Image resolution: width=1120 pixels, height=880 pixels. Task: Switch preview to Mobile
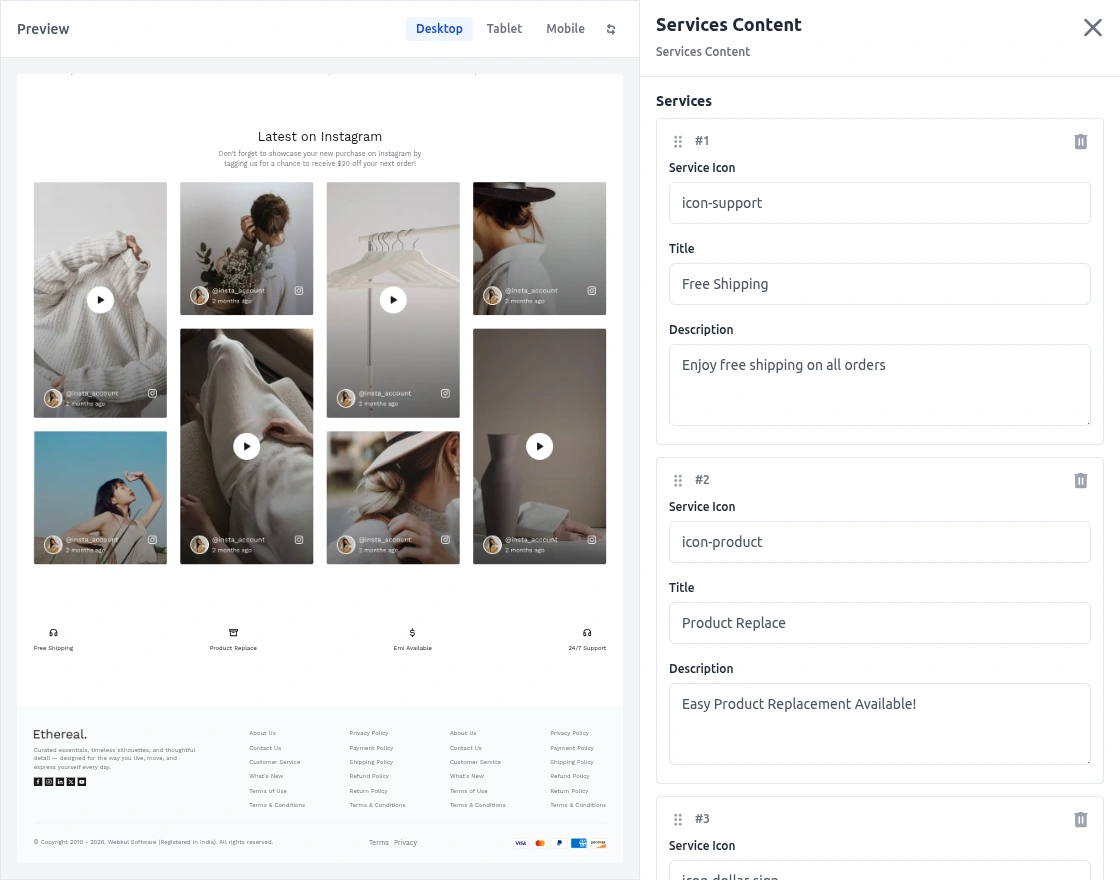pyautogui.click(x=565, y=29)
